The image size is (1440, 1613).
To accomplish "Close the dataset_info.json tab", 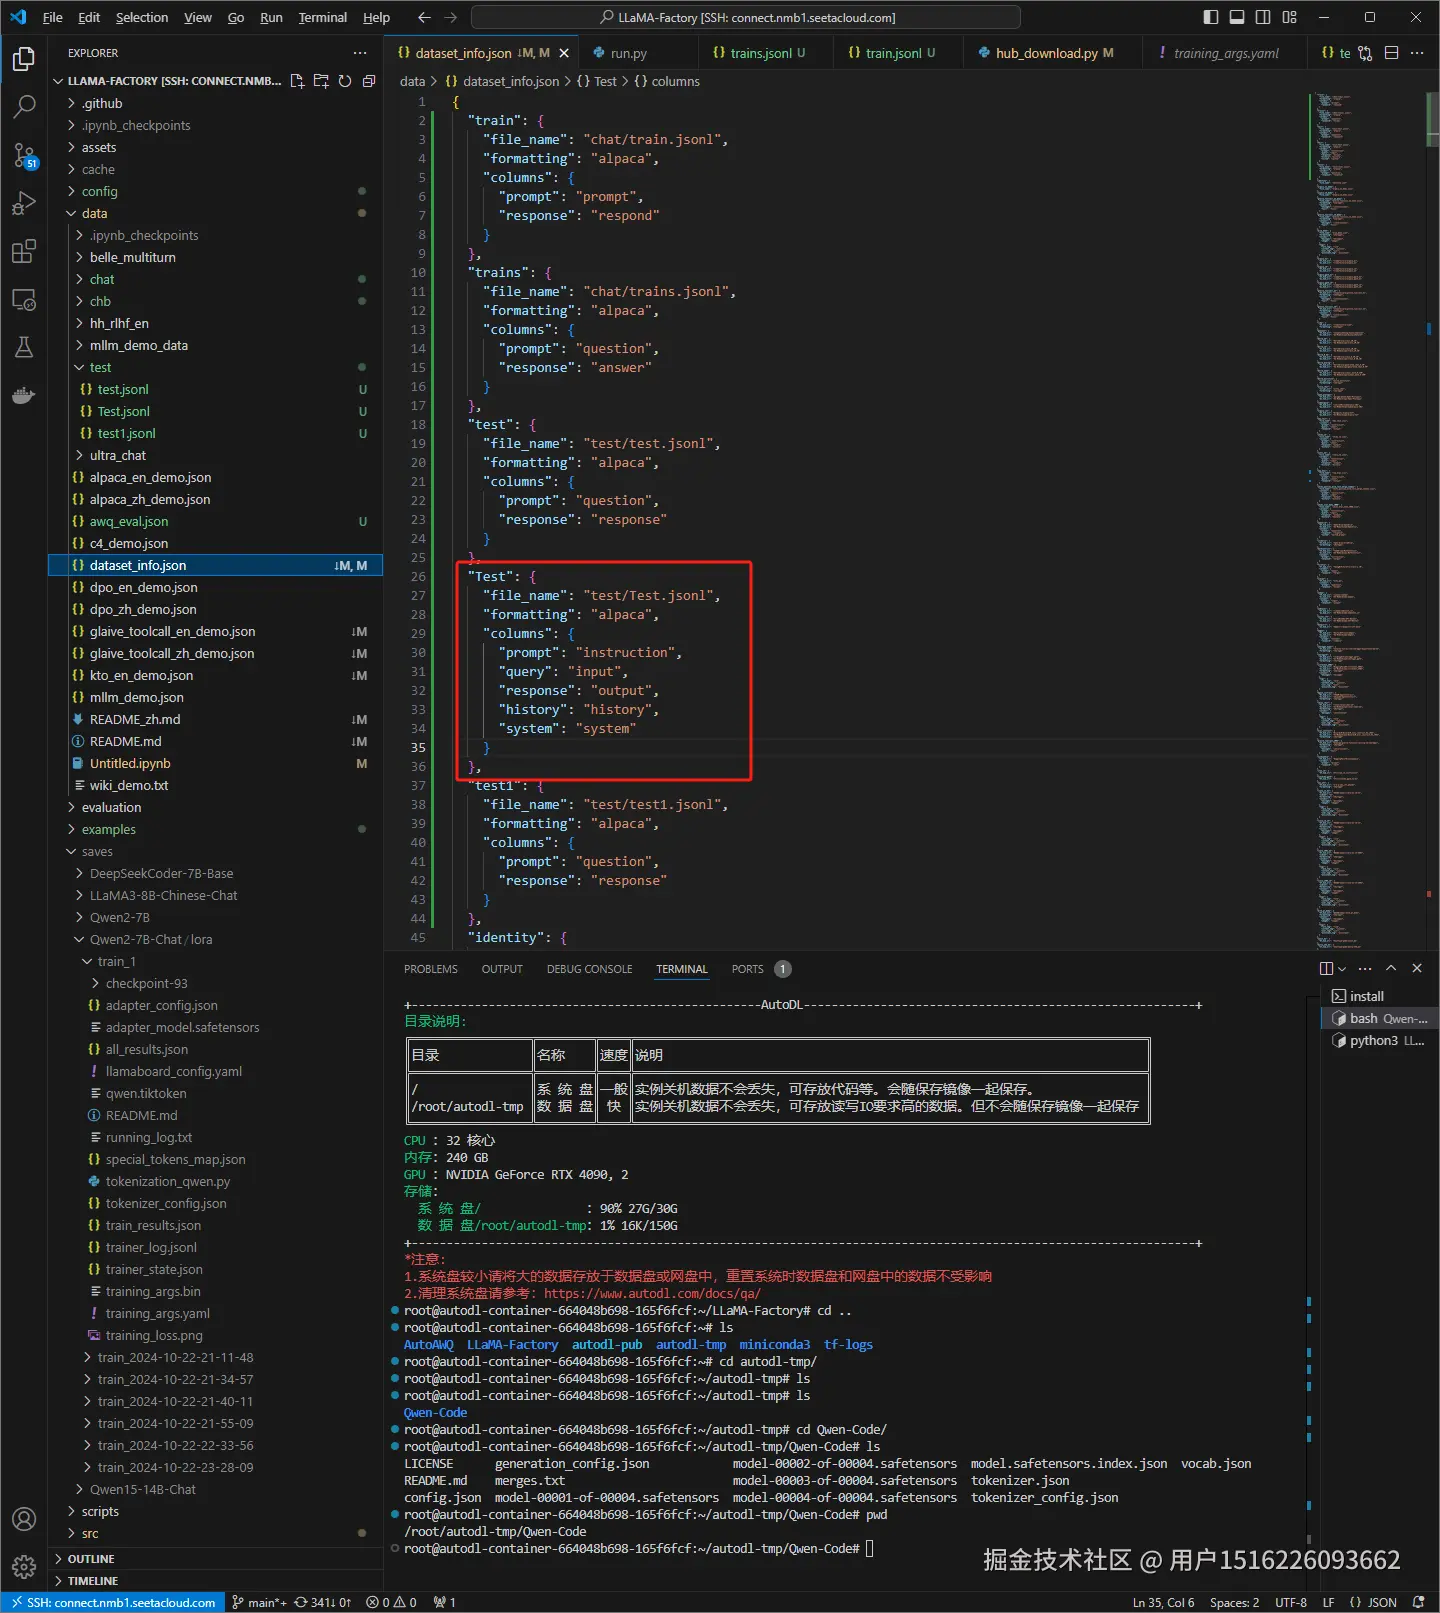I will [564, 53].
